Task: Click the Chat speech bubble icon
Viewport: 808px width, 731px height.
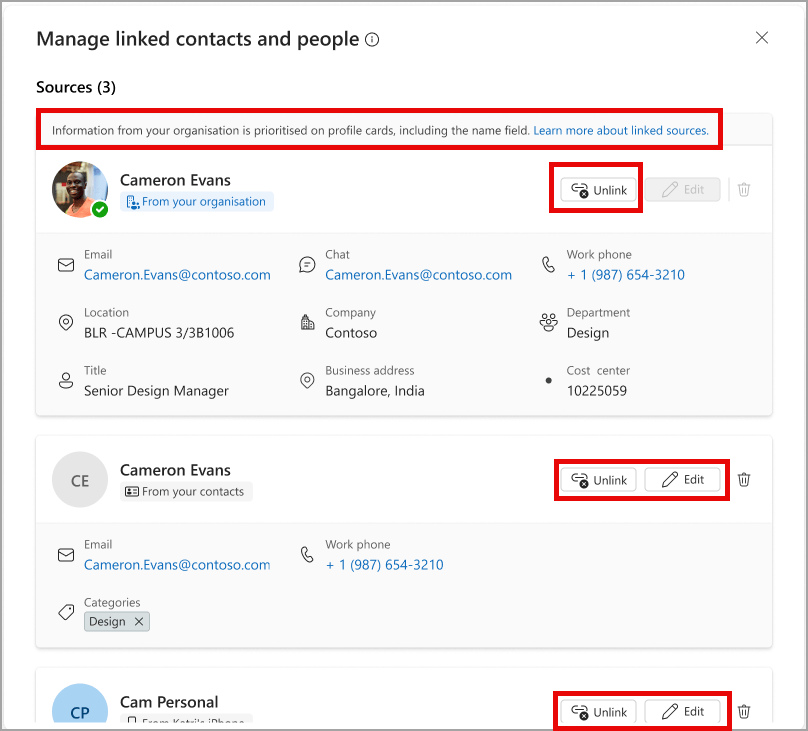Action: pos(307,264)
